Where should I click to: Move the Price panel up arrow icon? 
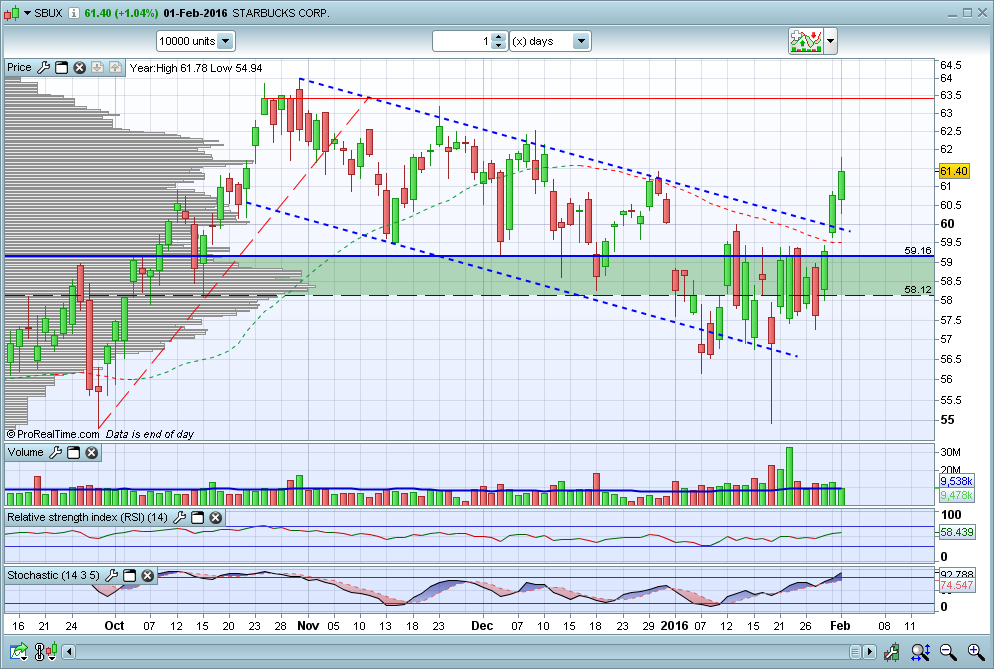(x=115, y=67)
